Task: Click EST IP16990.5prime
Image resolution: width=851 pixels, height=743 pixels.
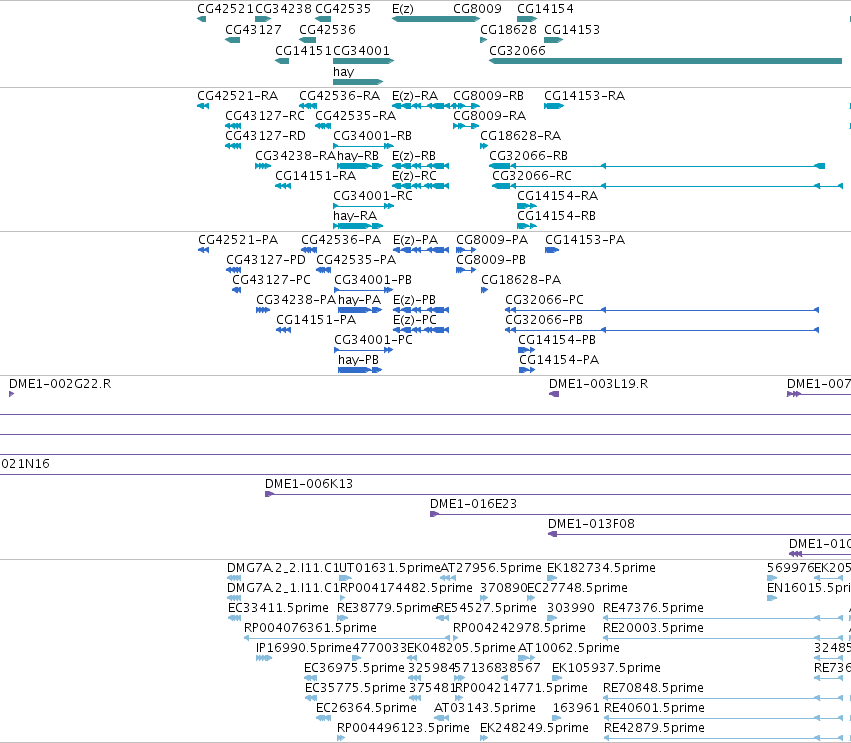Action: (x=304, y=648)
